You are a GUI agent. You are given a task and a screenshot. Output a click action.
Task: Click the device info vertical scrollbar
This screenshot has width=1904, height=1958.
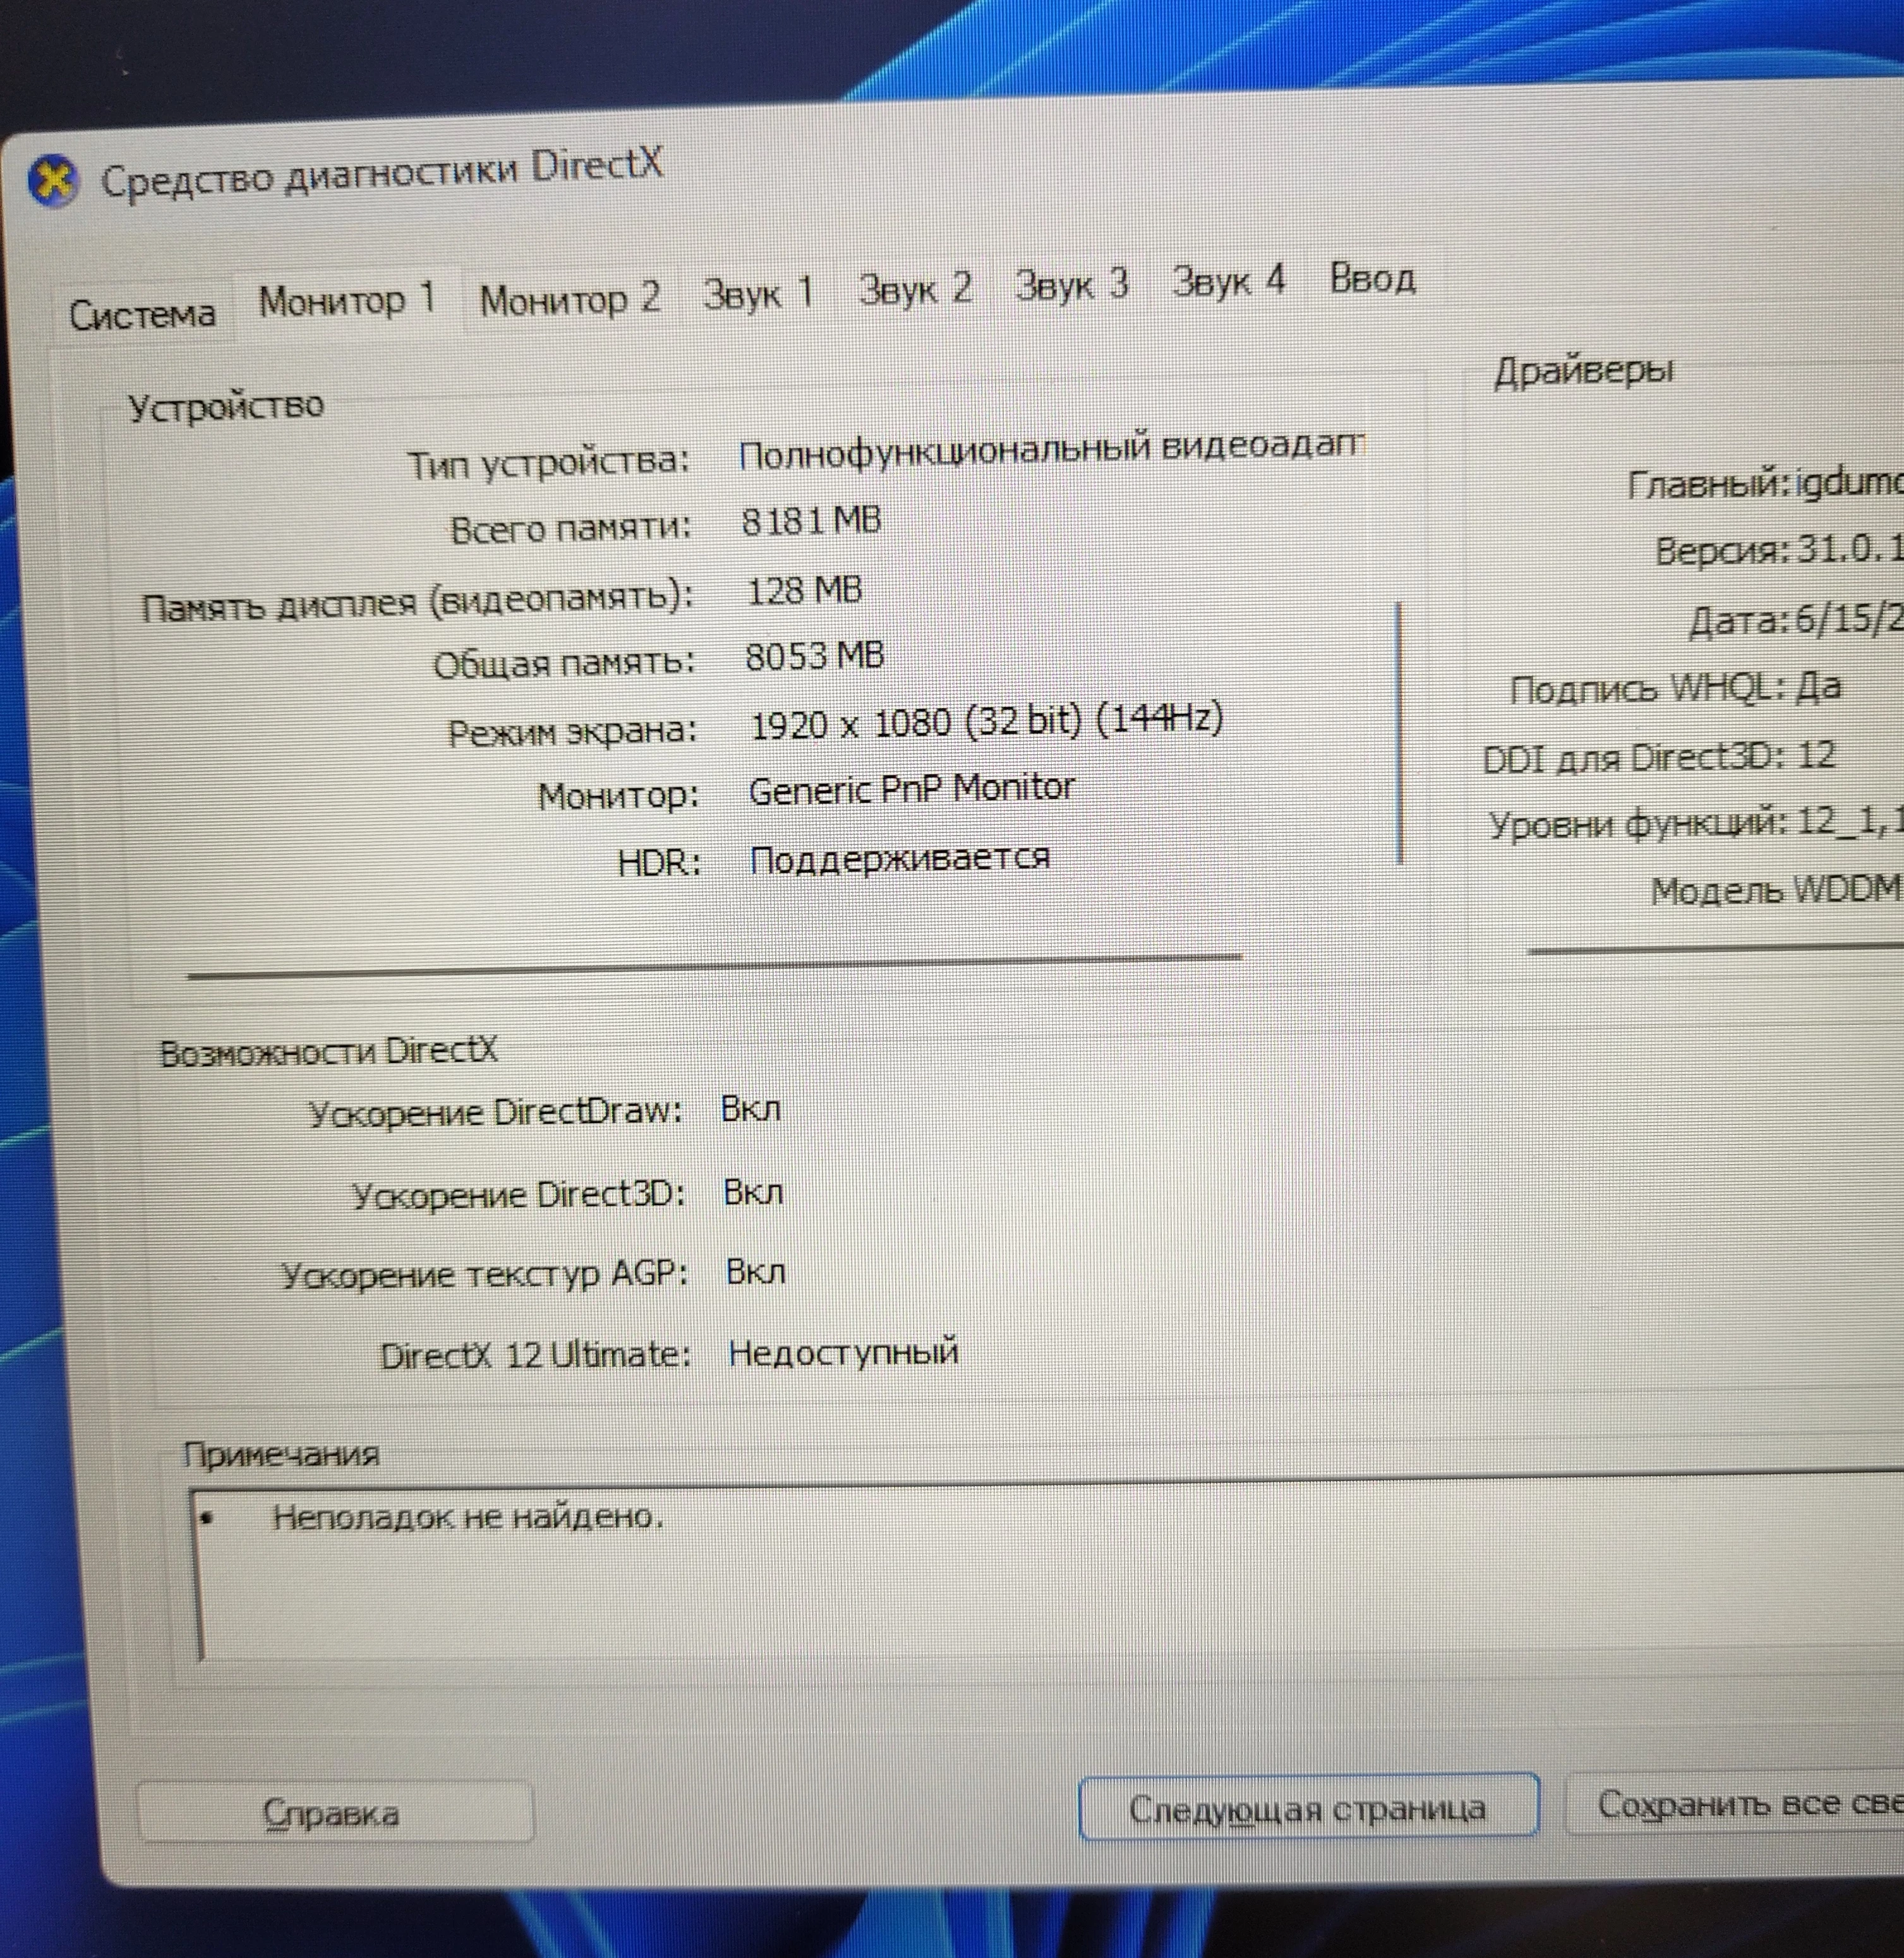1399,732
